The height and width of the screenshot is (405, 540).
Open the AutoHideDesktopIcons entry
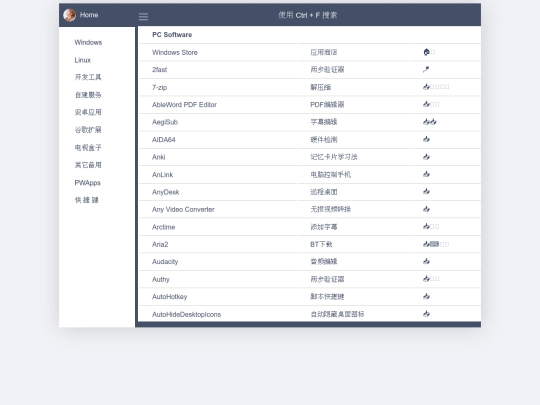[x=186, y=314]
